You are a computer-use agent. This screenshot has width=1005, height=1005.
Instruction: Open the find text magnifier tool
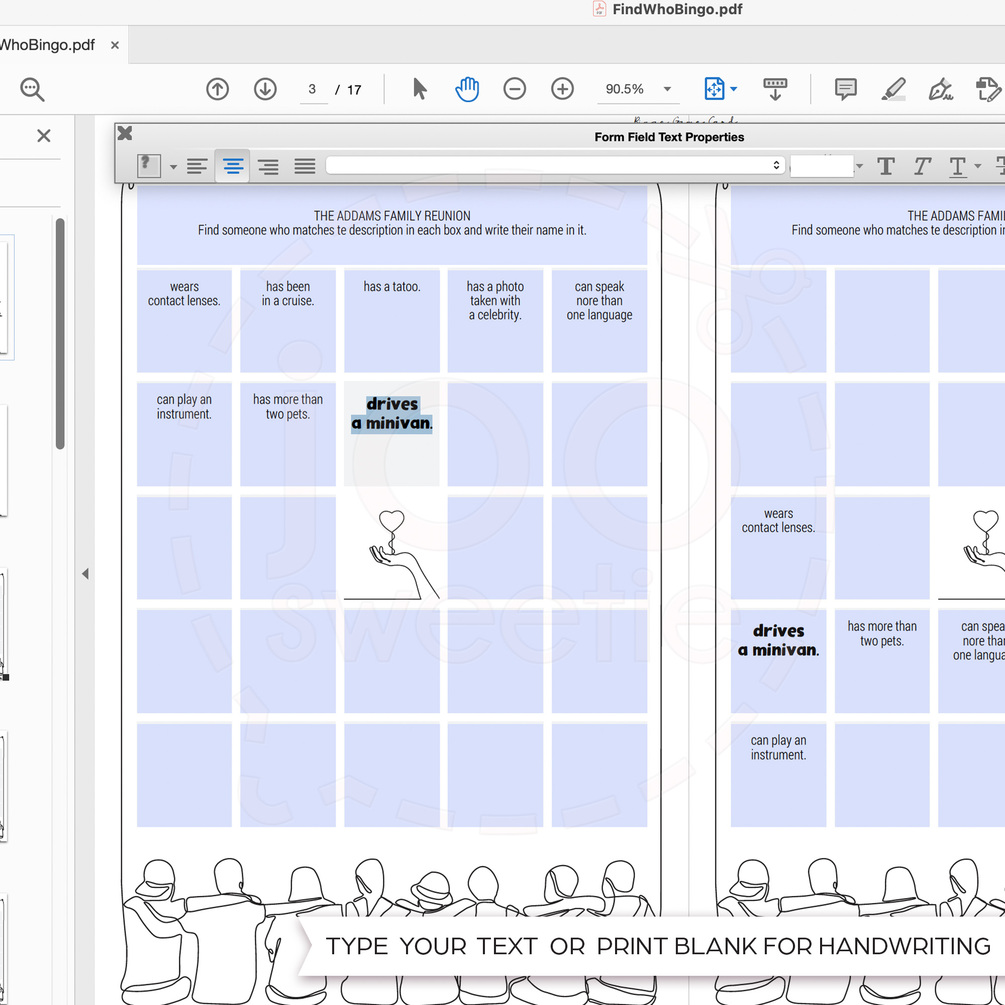(x=32, y=89)
